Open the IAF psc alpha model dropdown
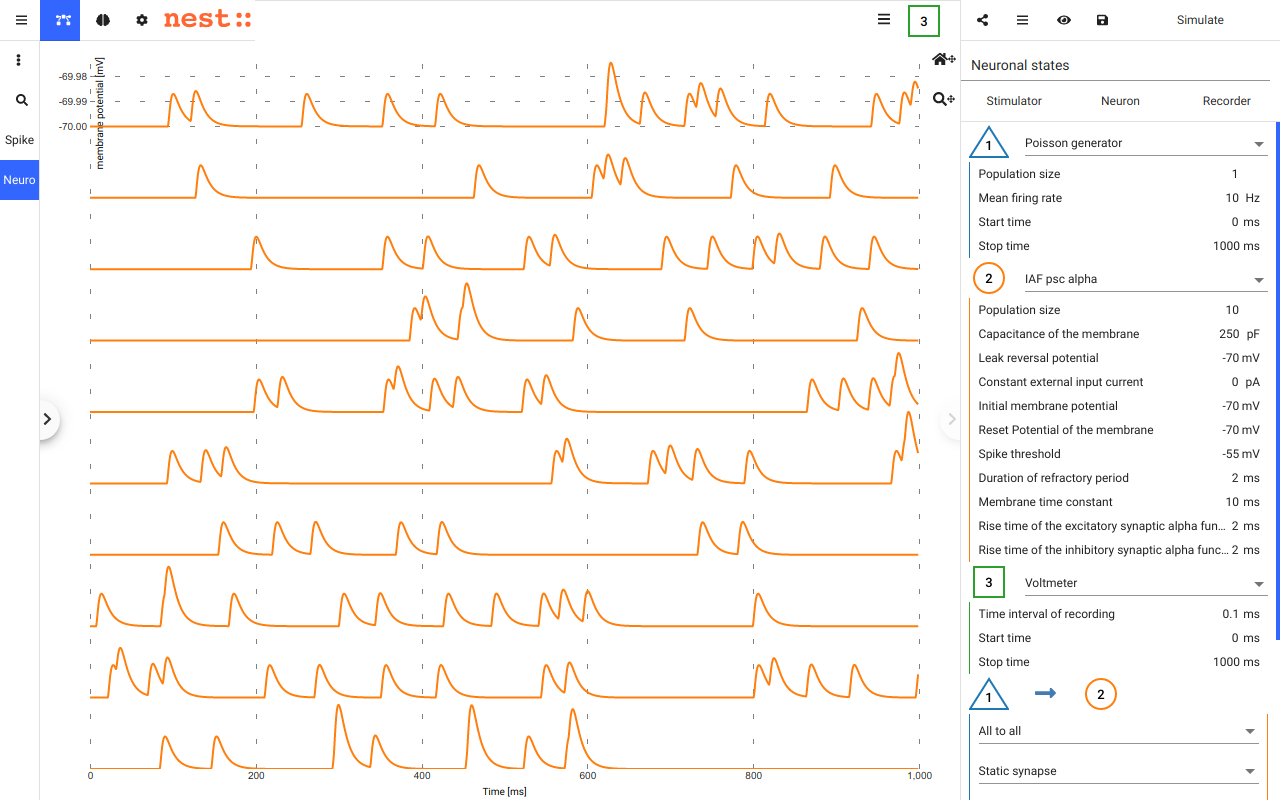1280x800 pixels. tap(1146, 280)
